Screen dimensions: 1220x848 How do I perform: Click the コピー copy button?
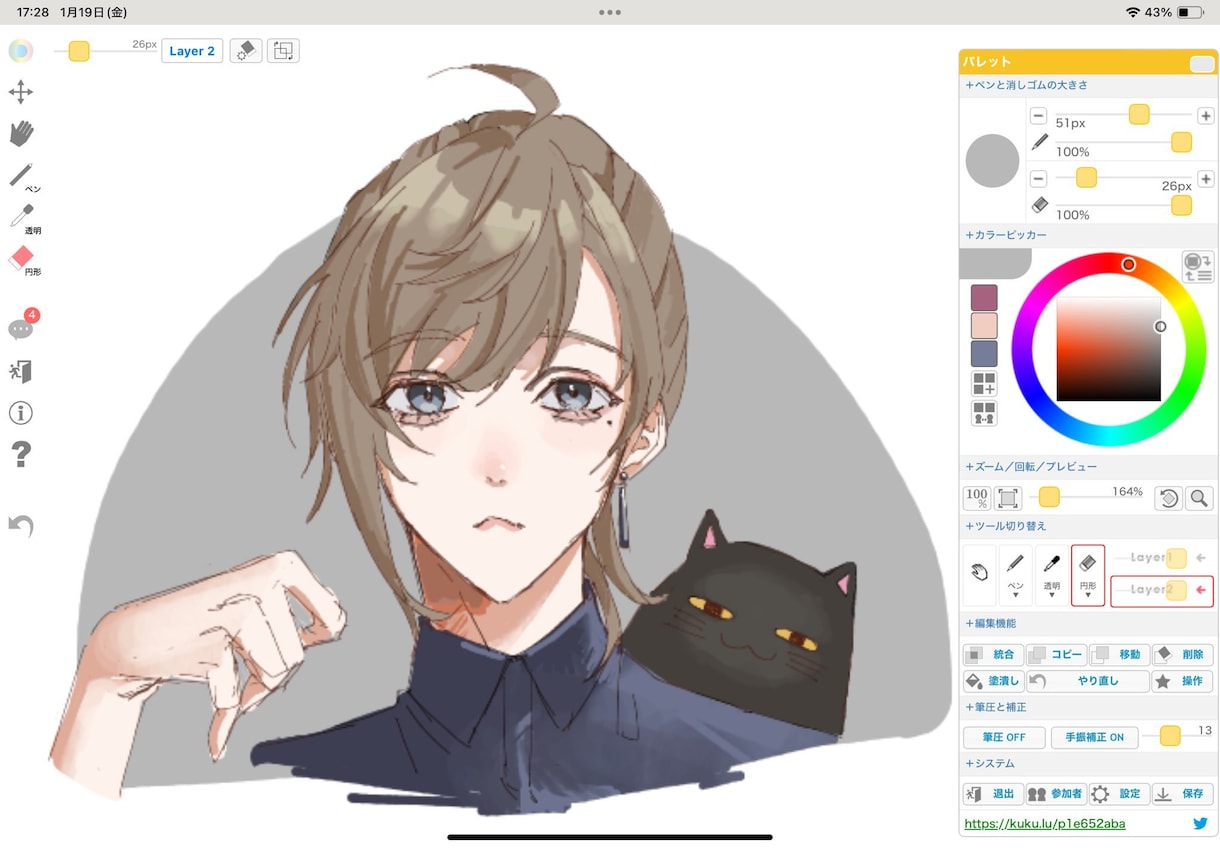click(x=1056, y=655)
